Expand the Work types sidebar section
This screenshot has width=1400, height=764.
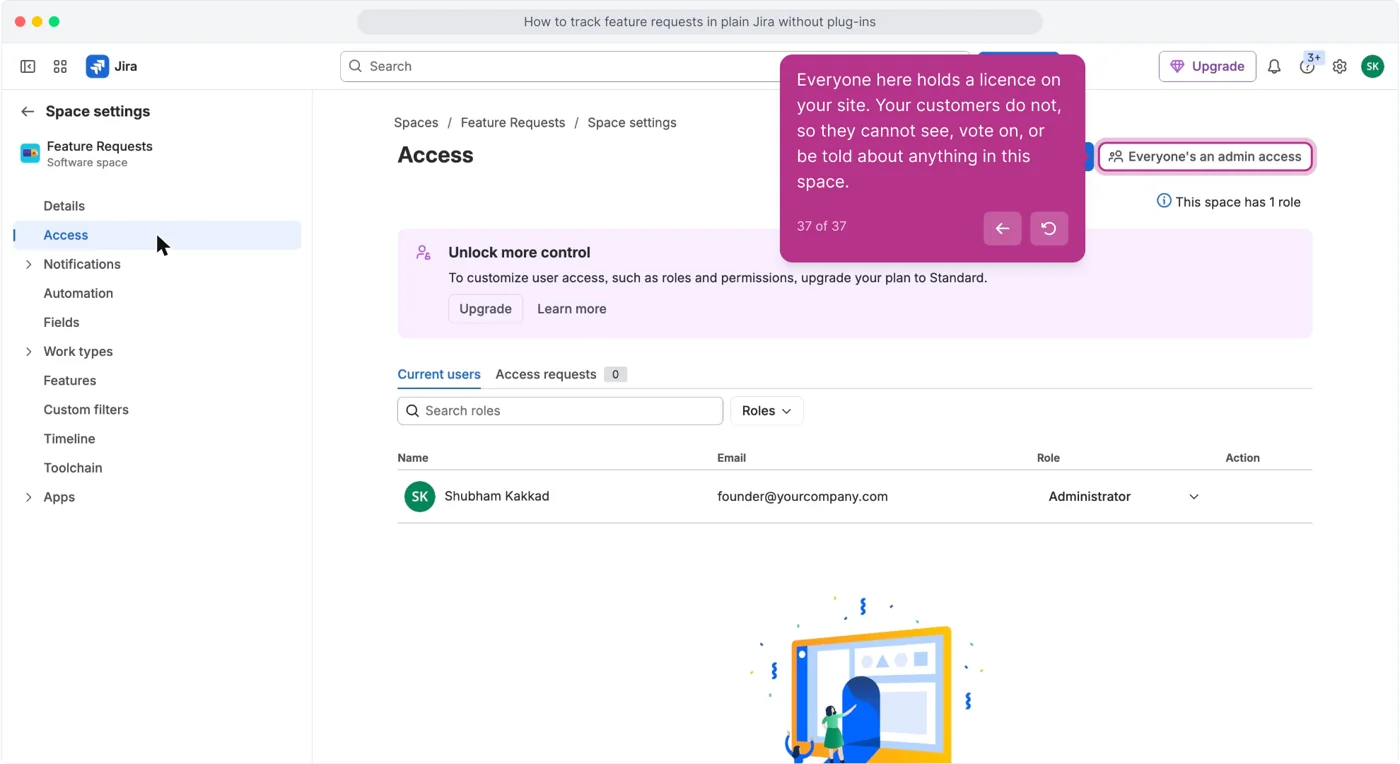point(28,352)
